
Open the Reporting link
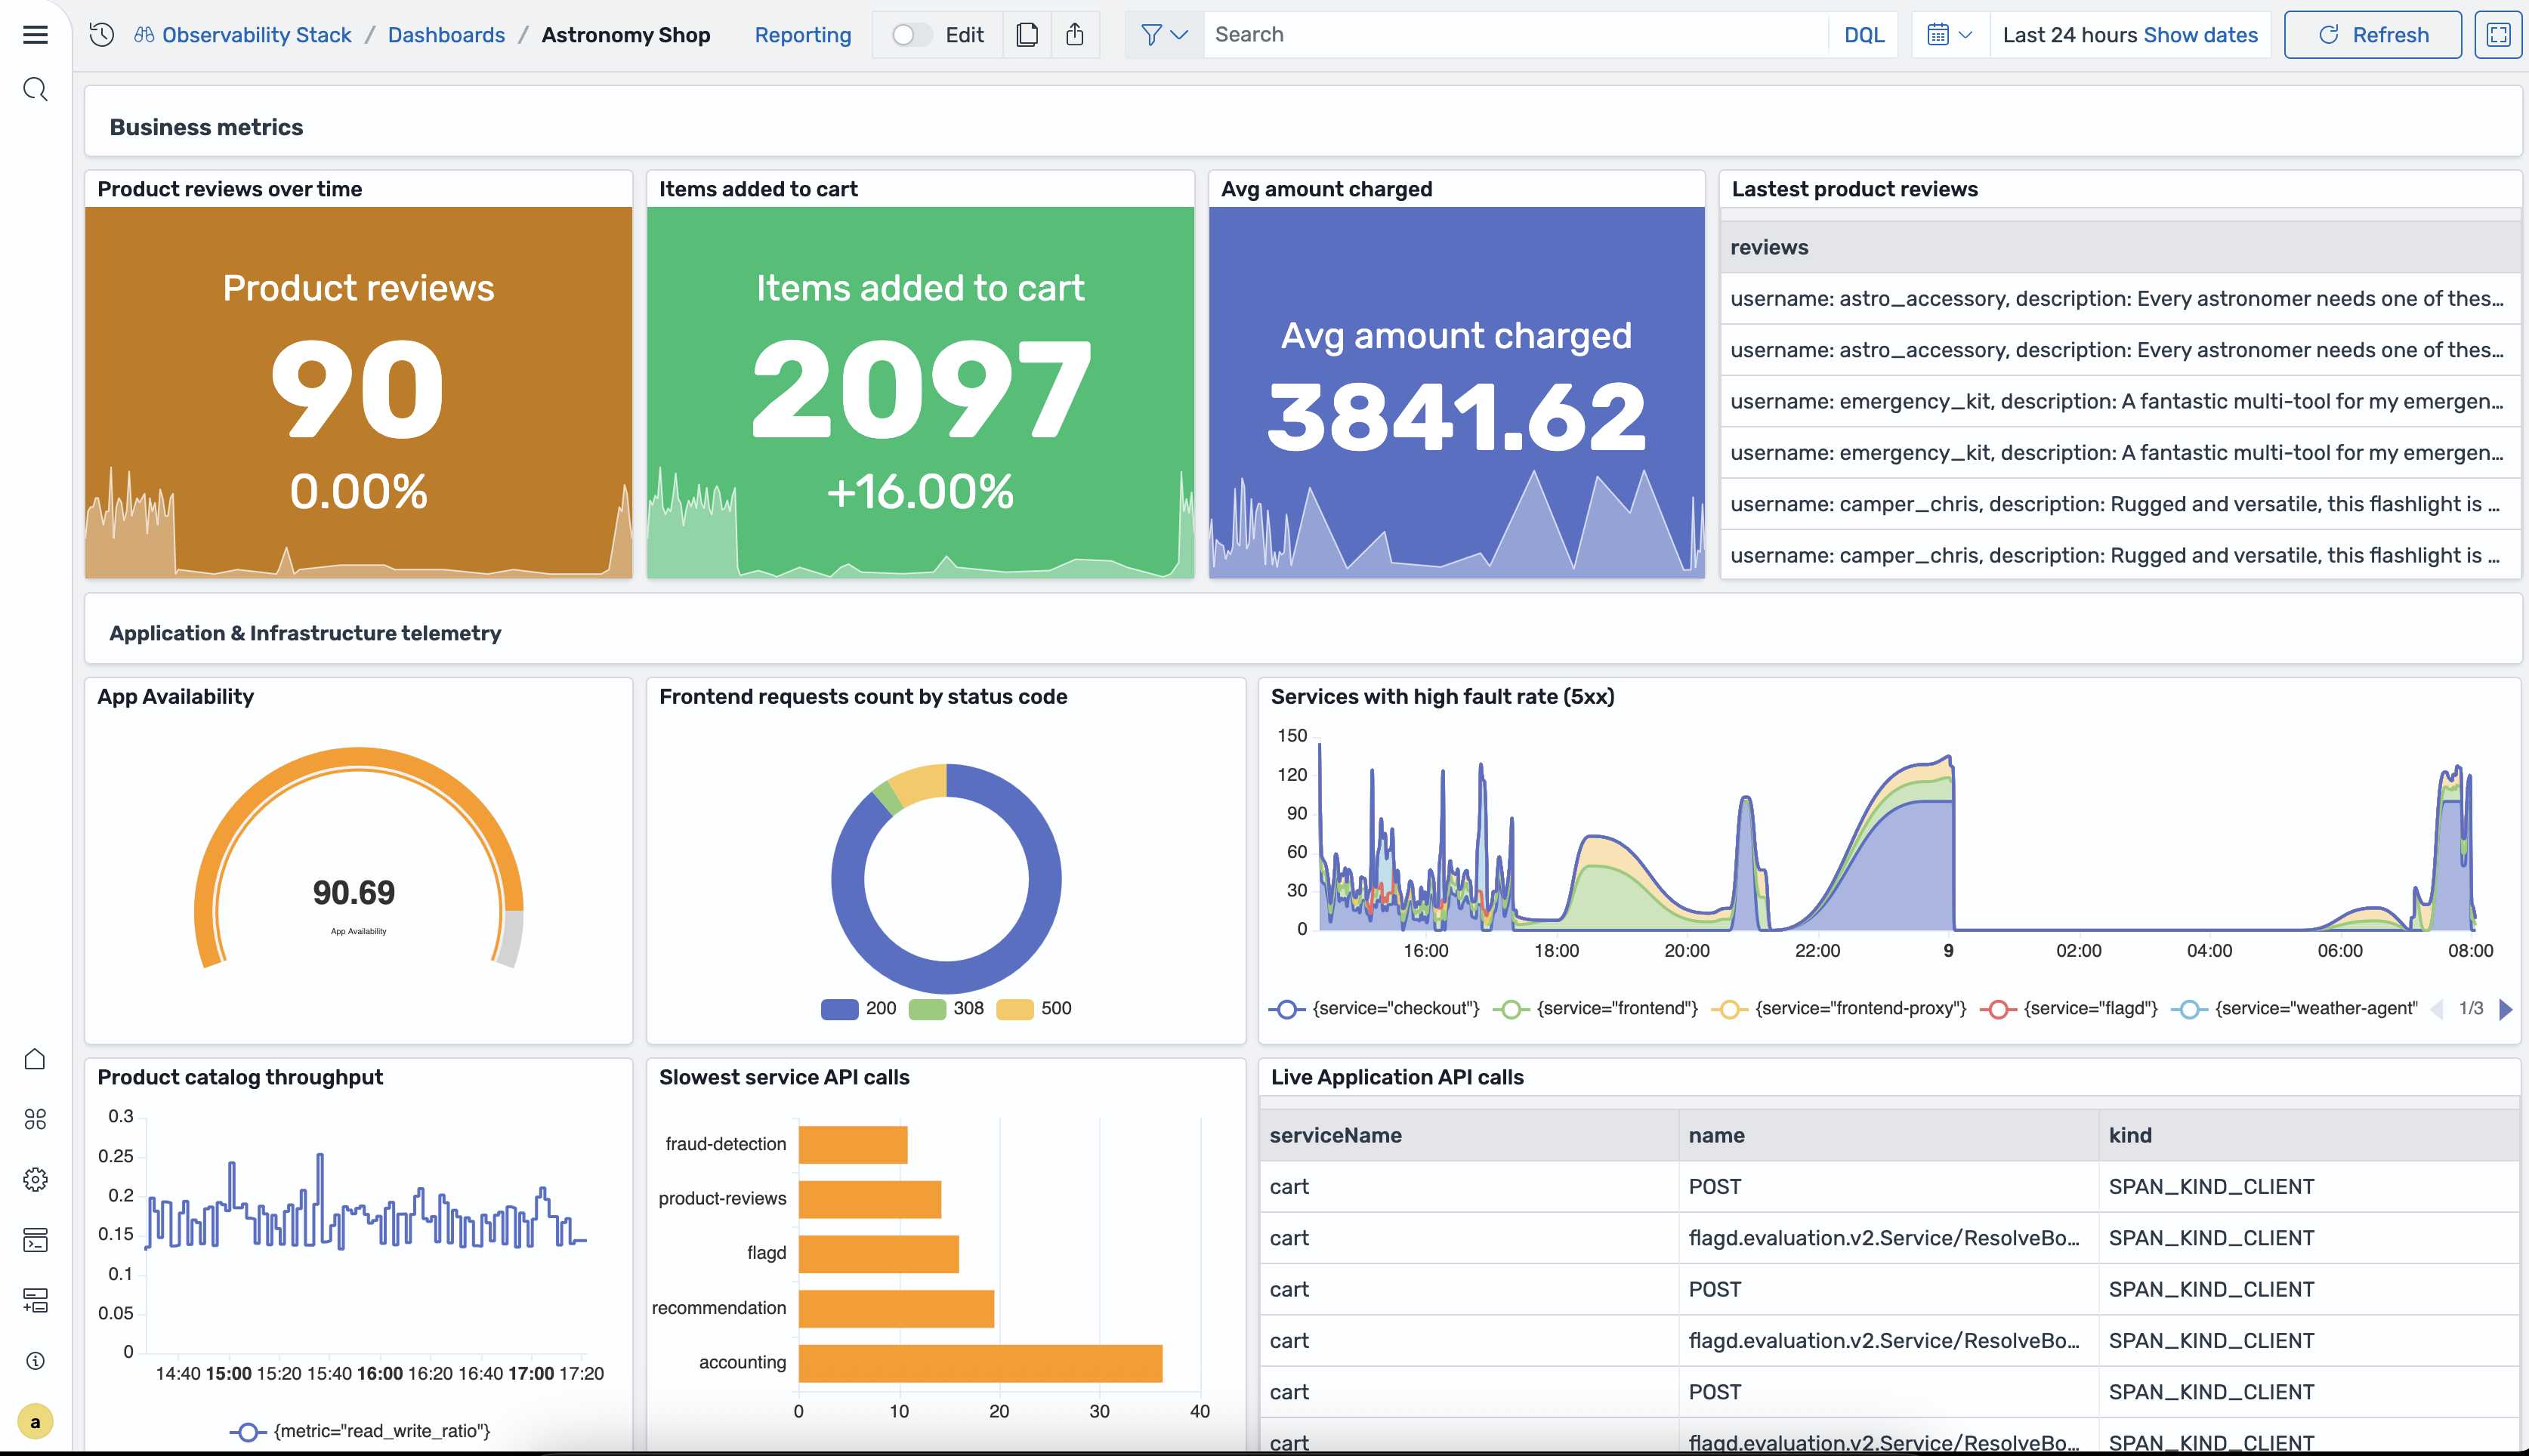803,35
